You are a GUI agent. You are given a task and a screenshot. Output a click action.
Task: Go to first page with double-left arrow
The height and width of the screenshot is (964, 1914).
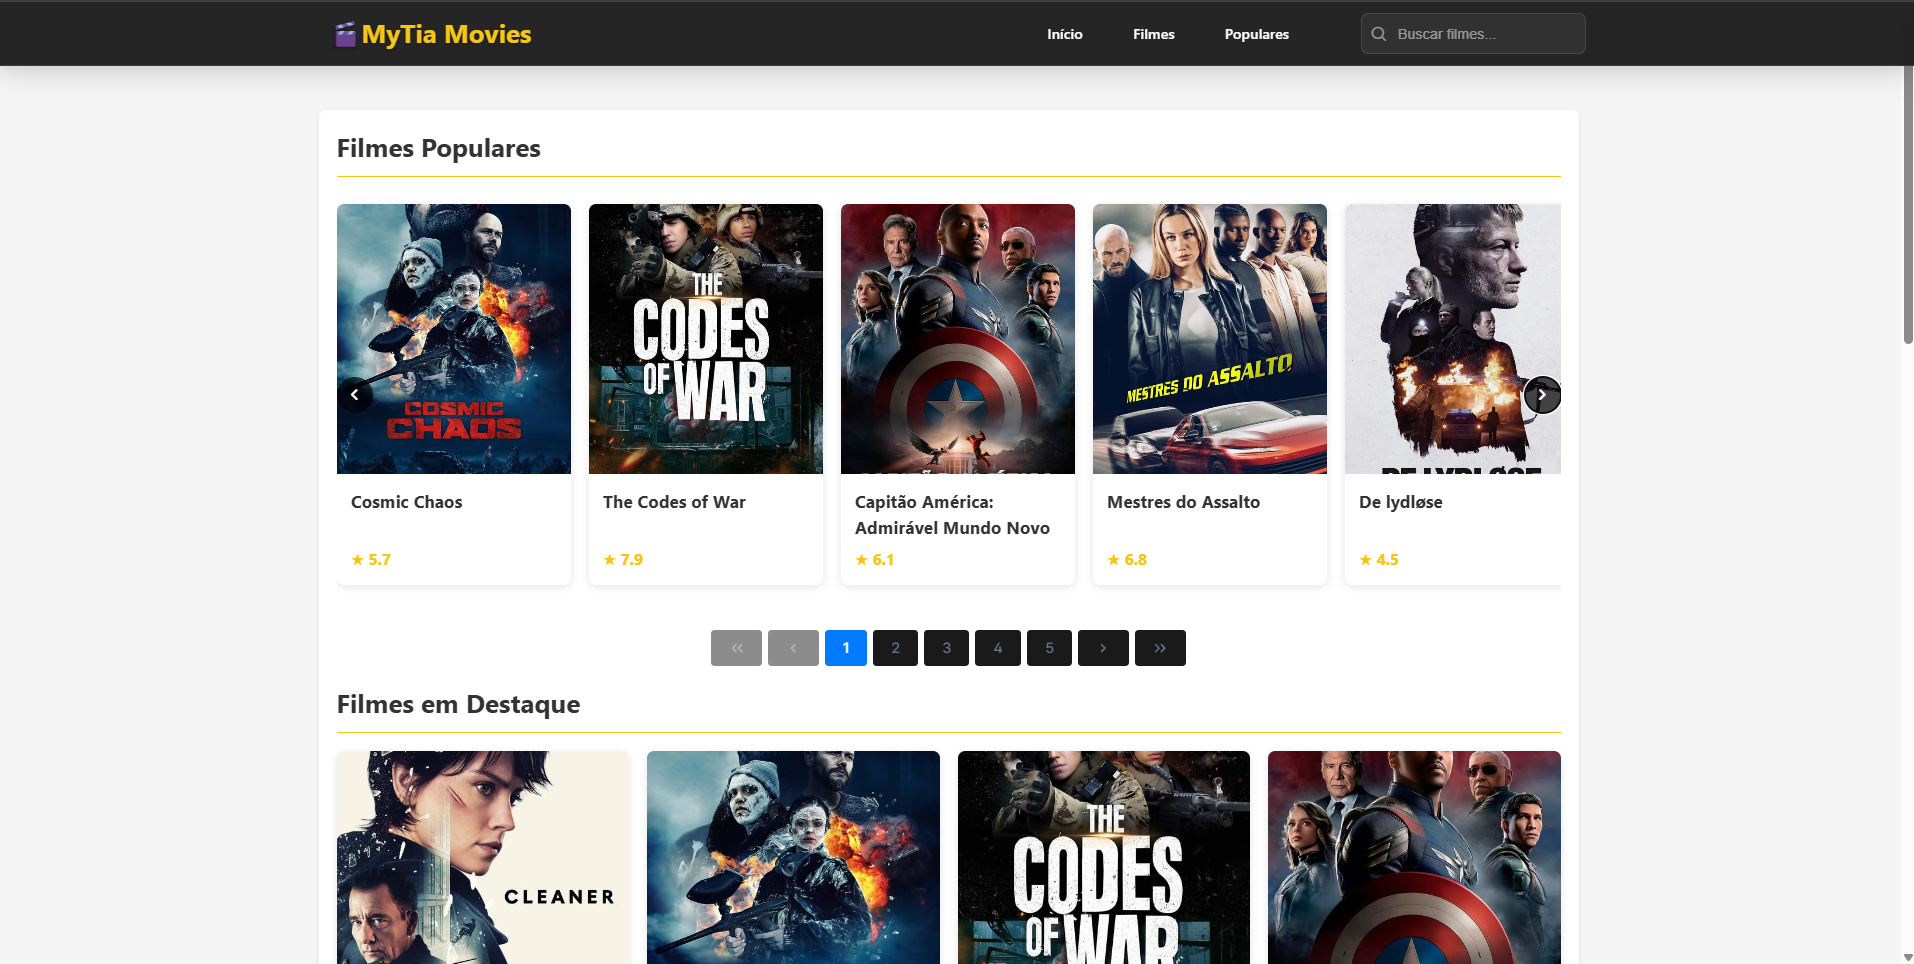pos(736,648)
